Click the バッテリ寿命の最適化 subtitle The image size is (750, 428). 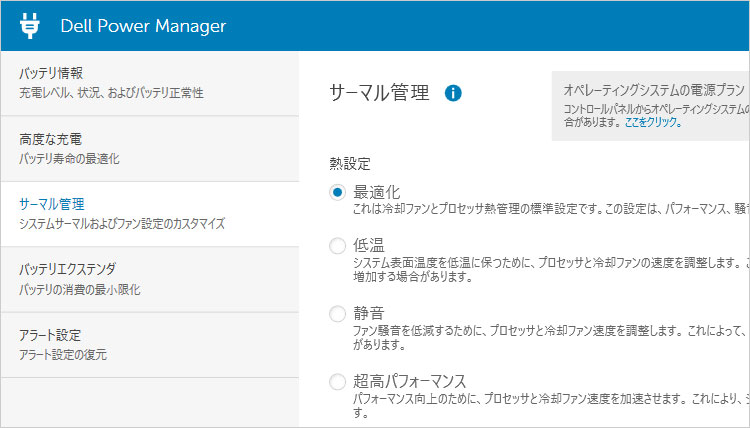pos(69,158)
